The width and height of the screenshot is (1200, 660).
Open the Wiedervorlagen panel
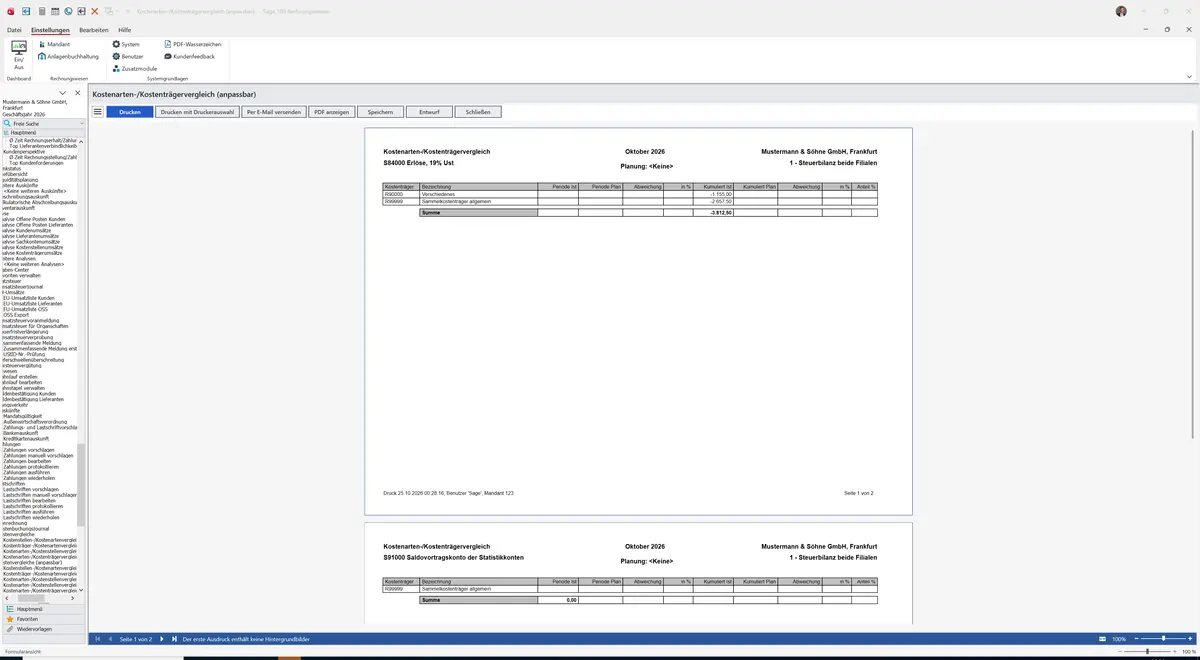pos(42,629)
